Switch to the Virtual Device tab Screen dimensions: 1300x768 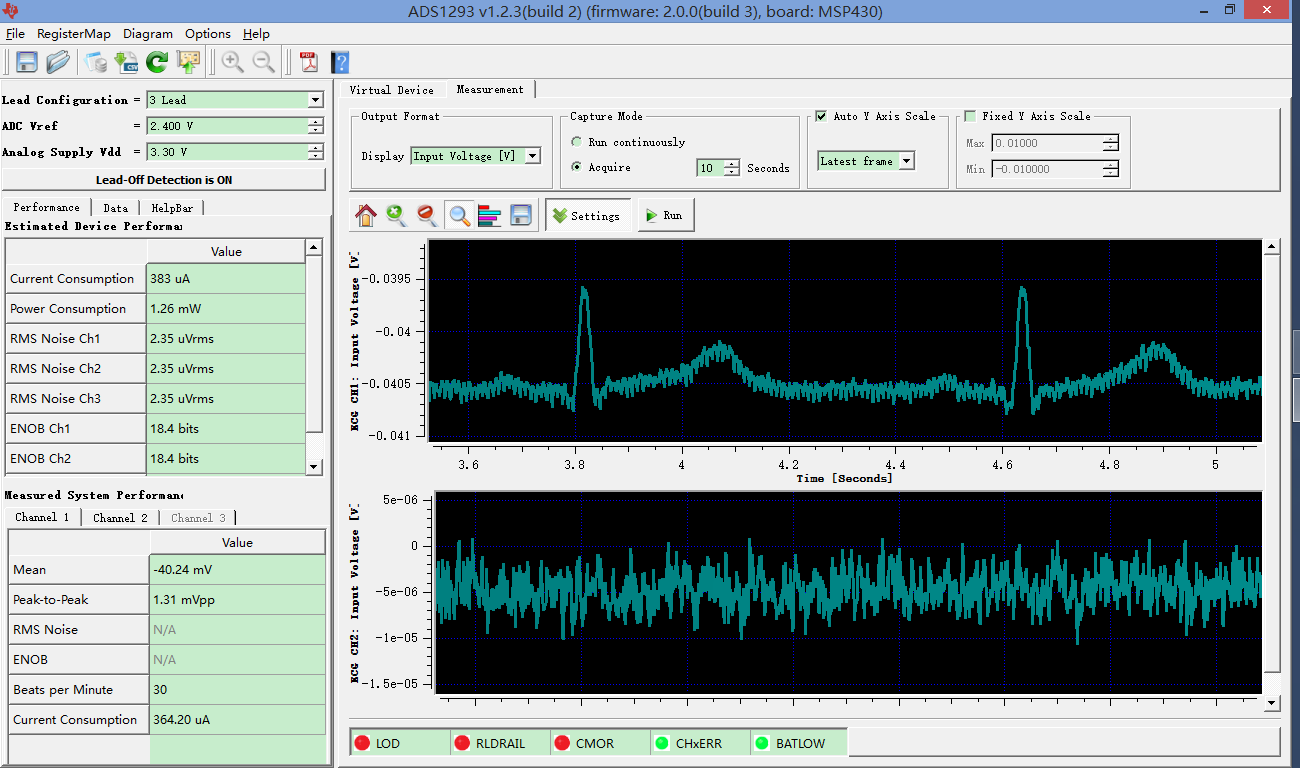click(391, 90)
